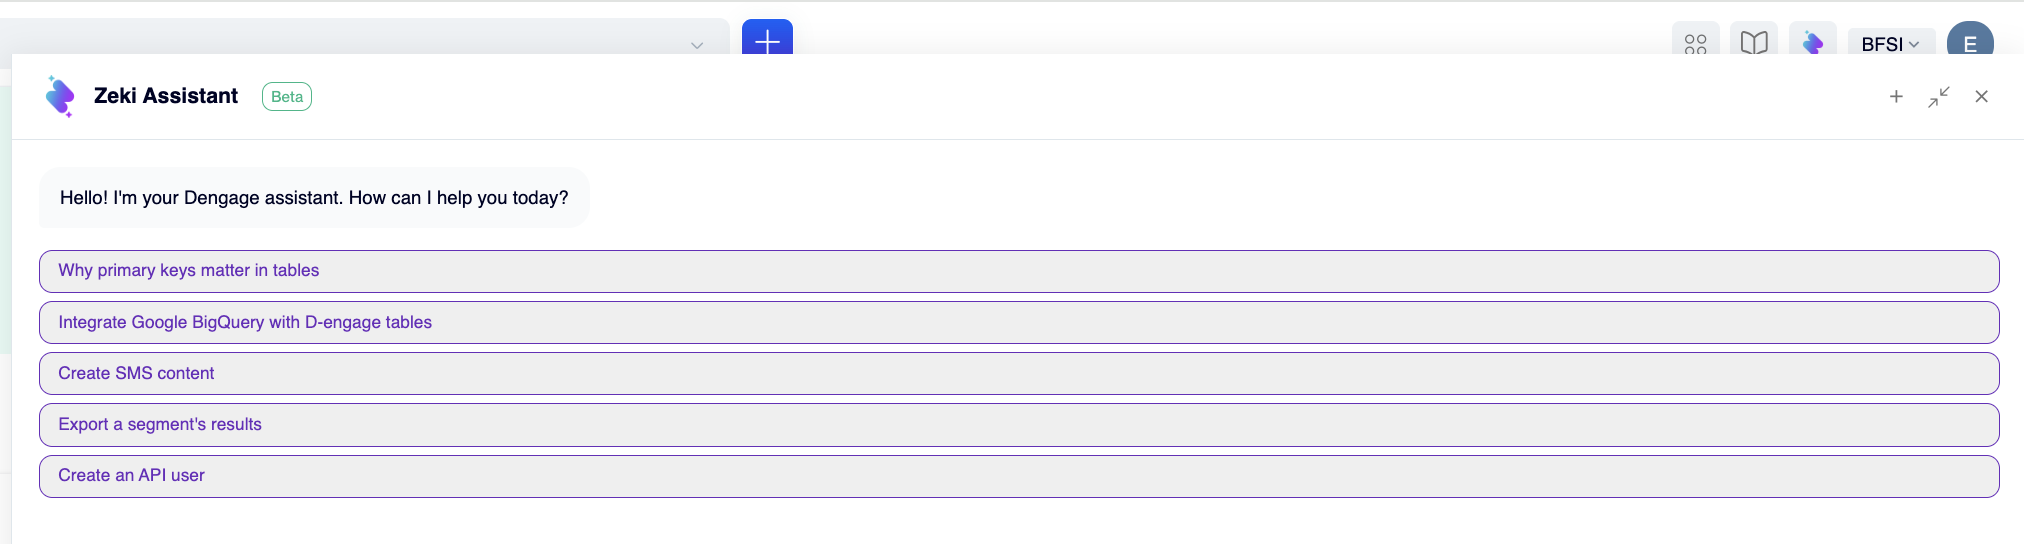This screenshot has width=2024, height=544.
Task: Select the 'Create SMS content' suggestion
Action: tap(1019, 373)
